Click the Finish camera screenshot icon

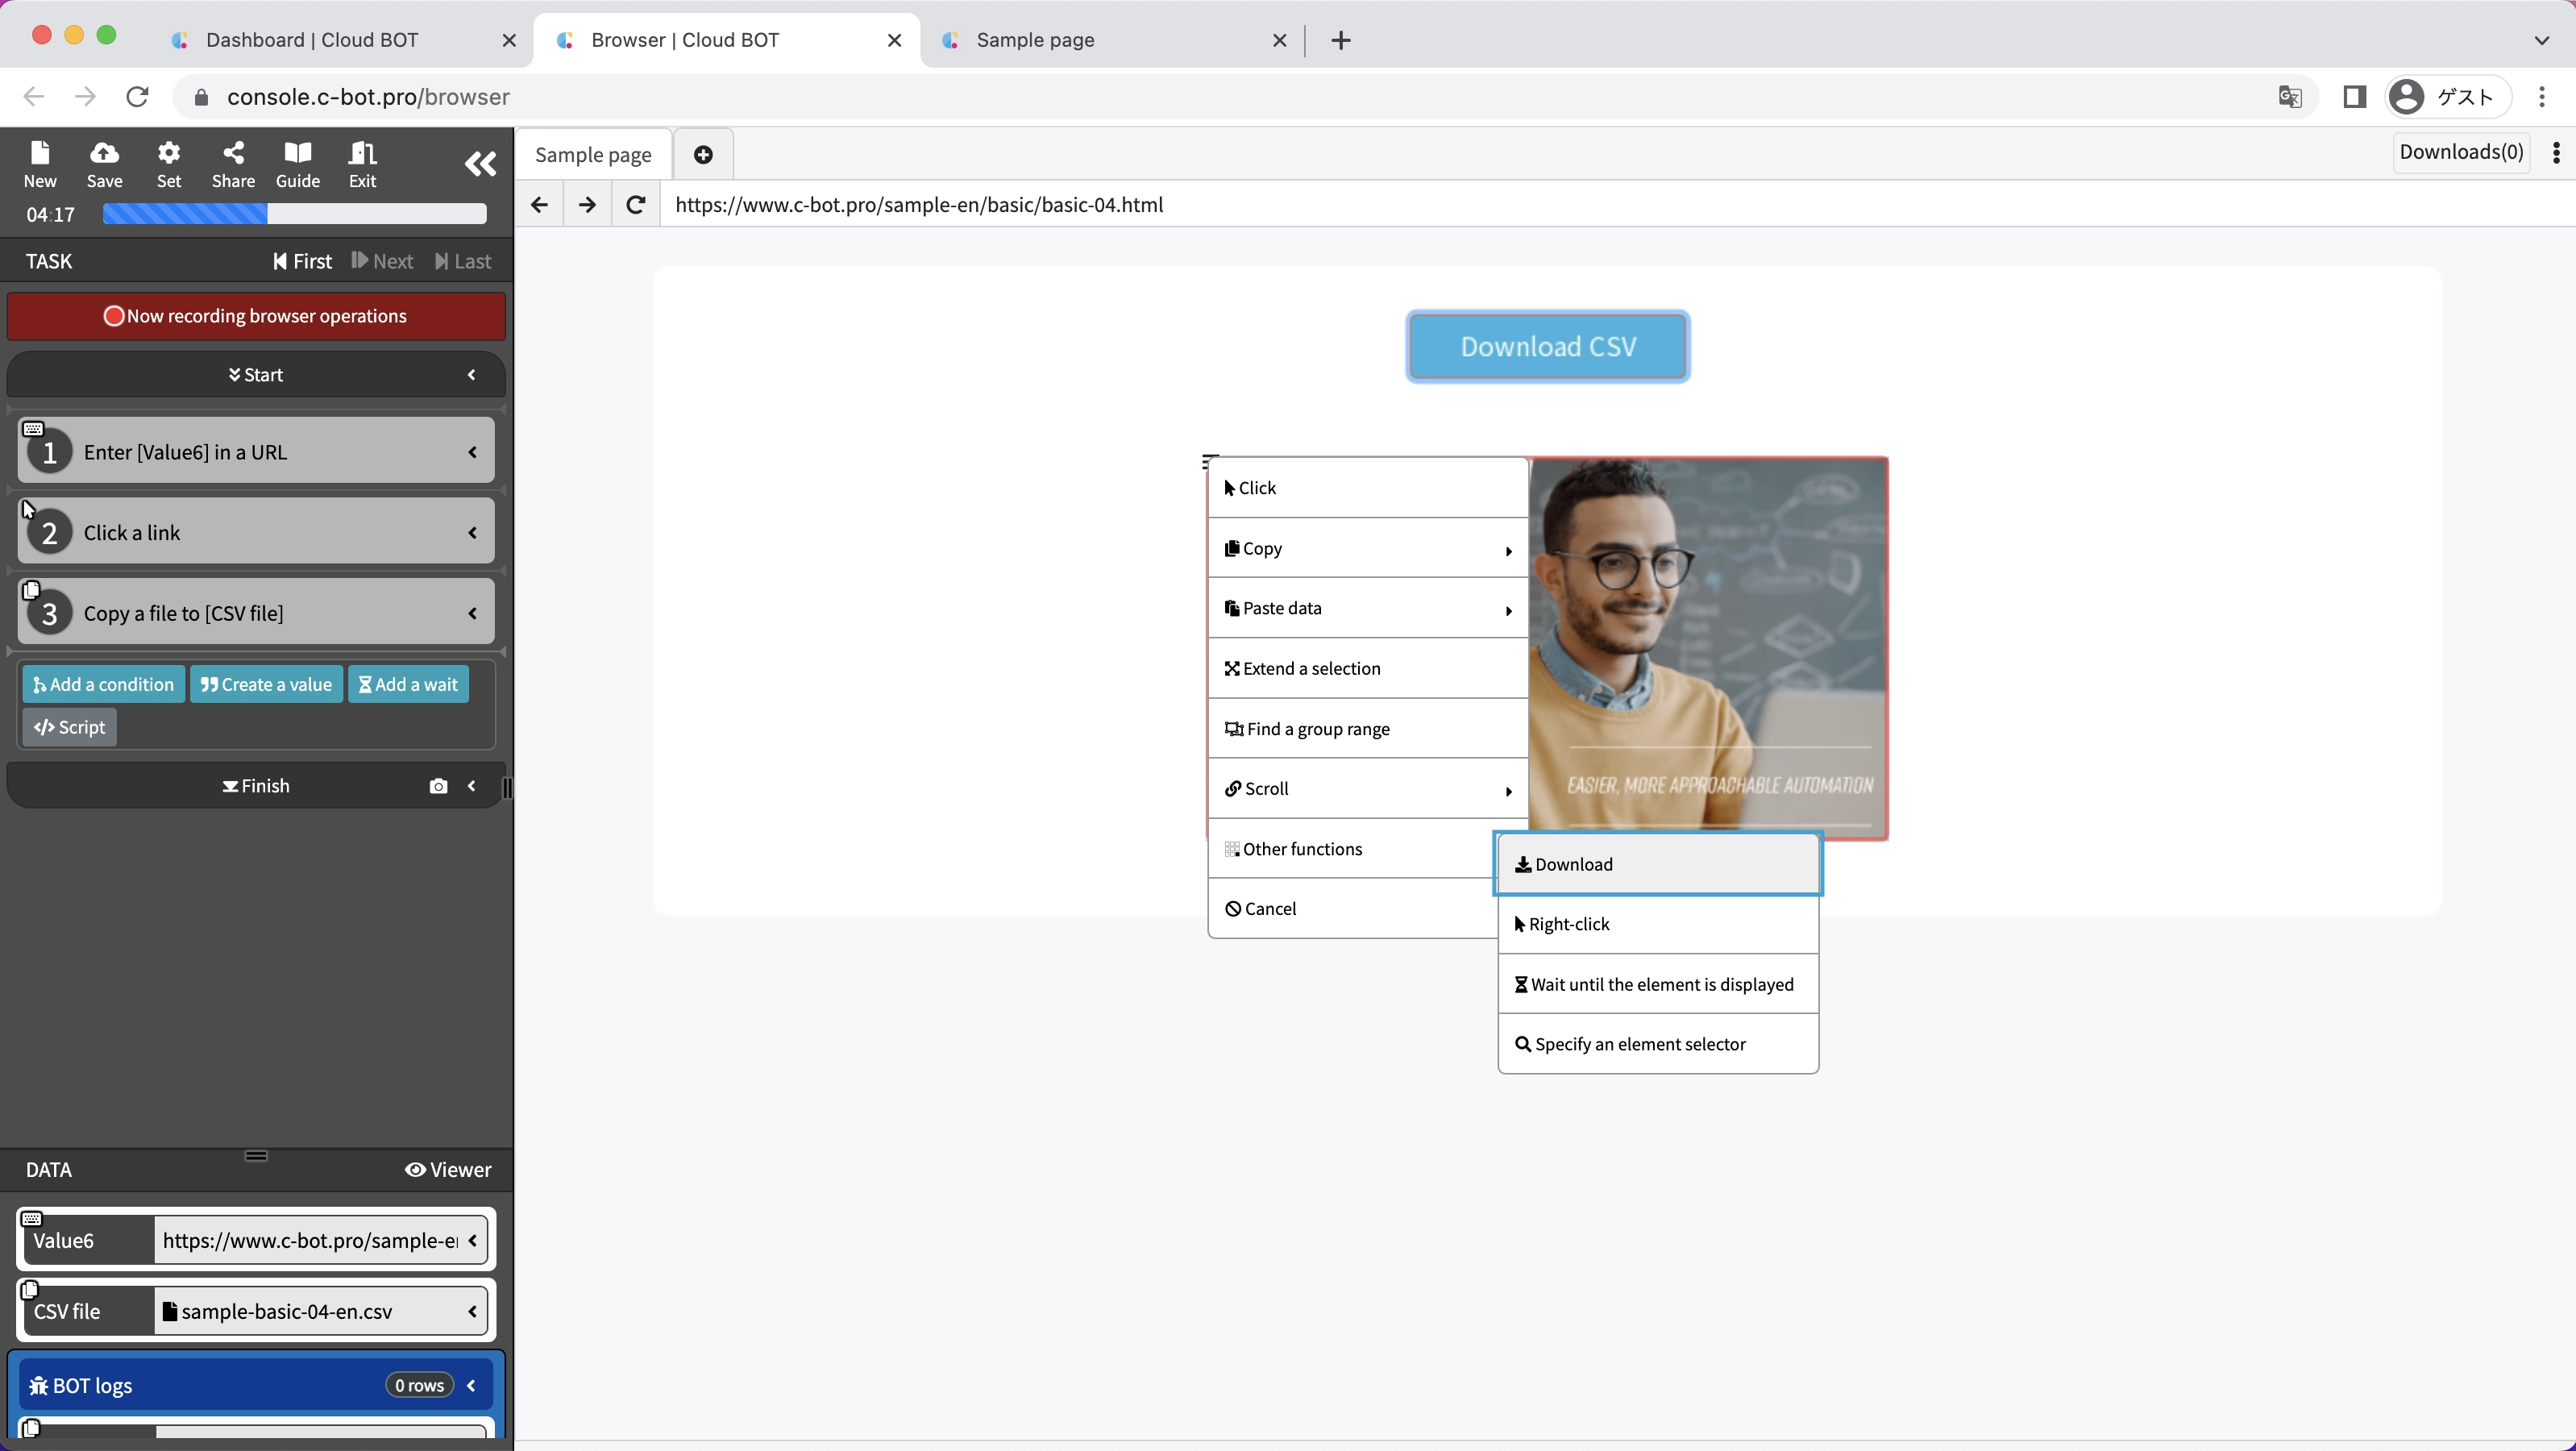click(438, 786)
